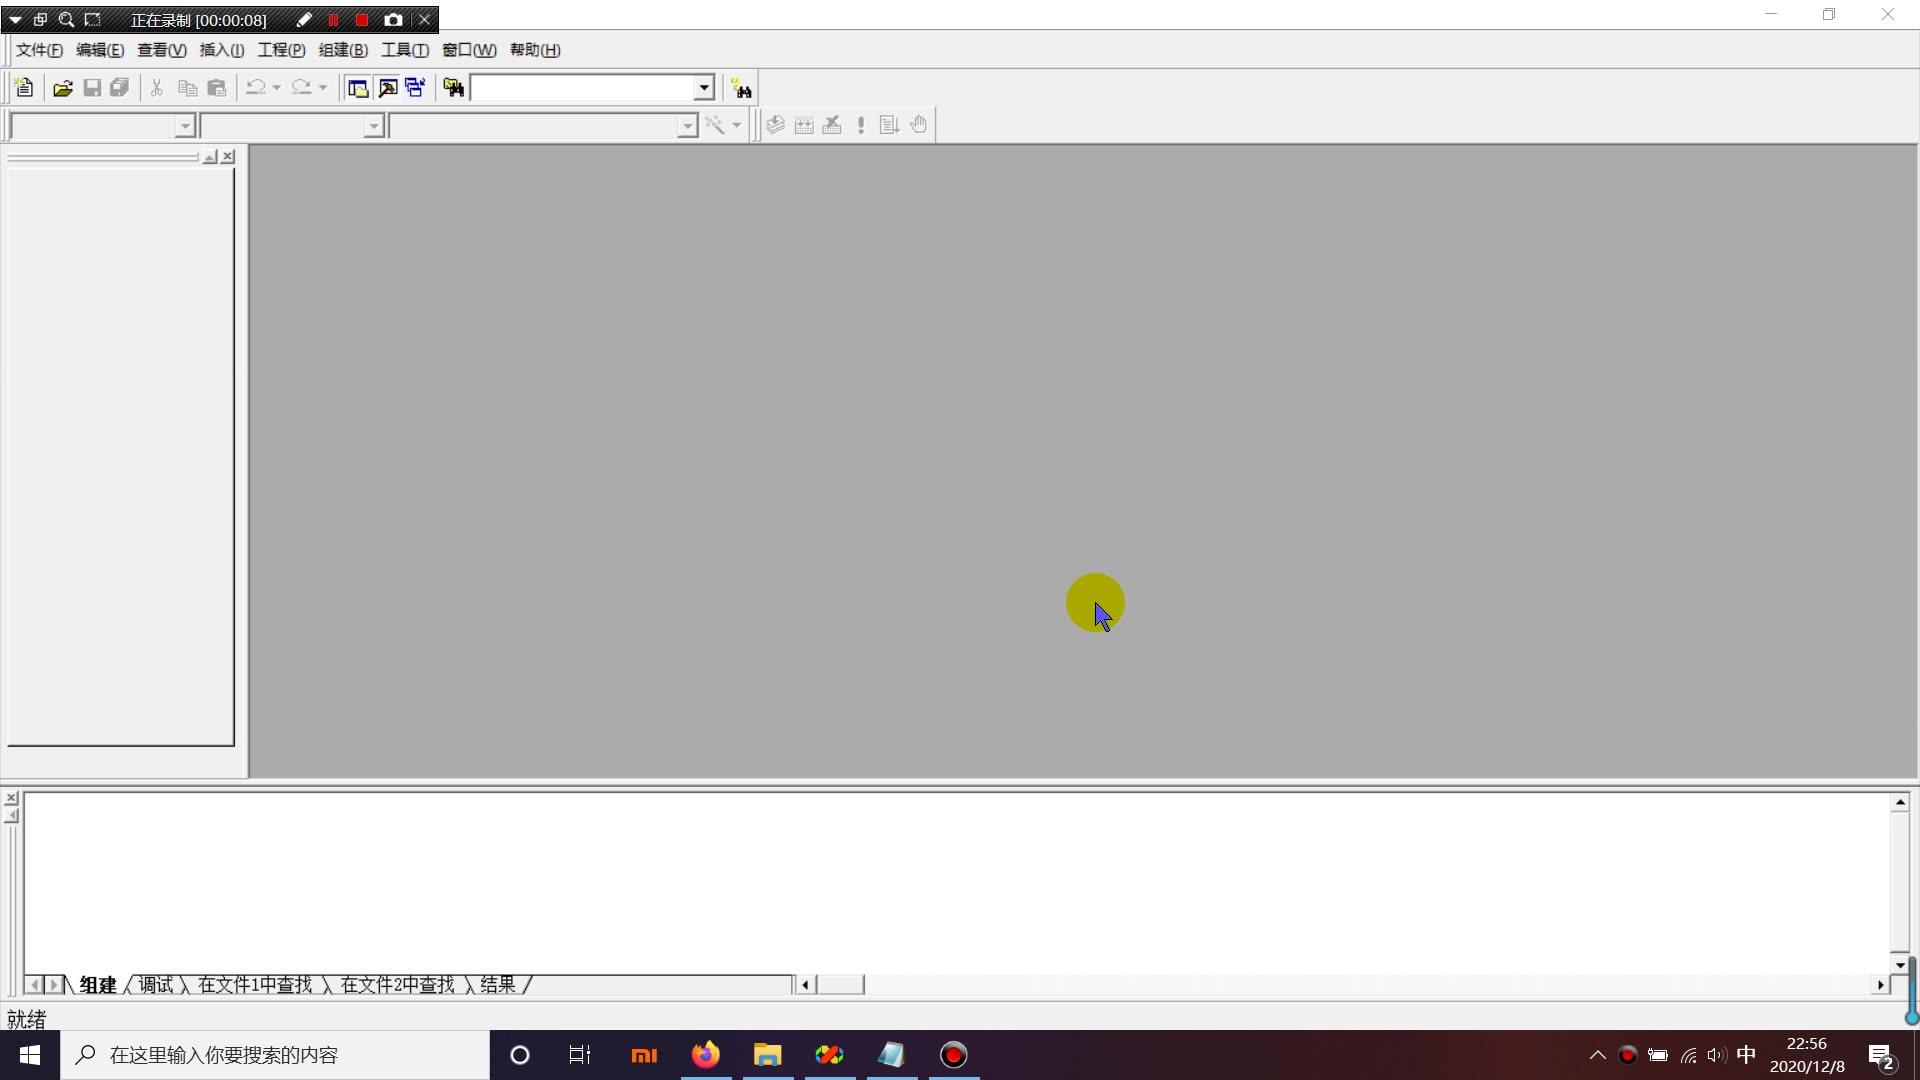Open the 插入(I) menu

[222, 50]
